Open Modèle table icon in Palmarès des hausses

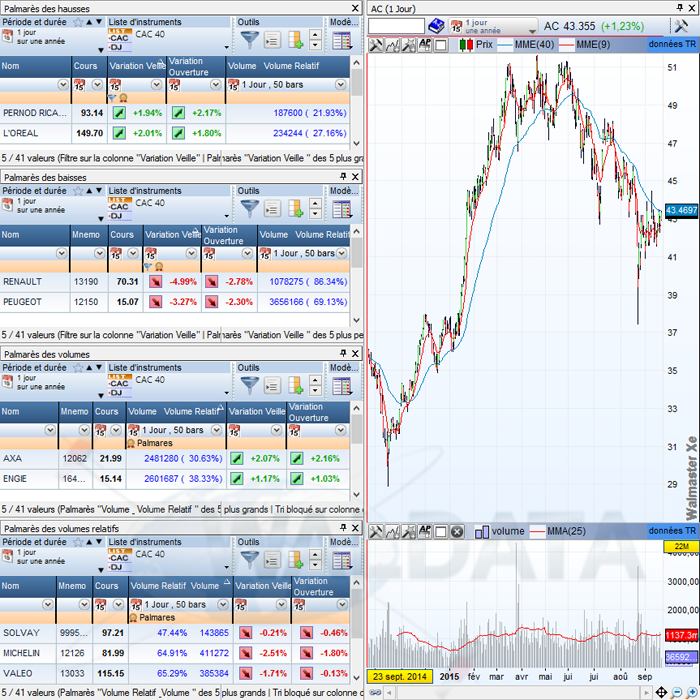(x=342, y=41)
